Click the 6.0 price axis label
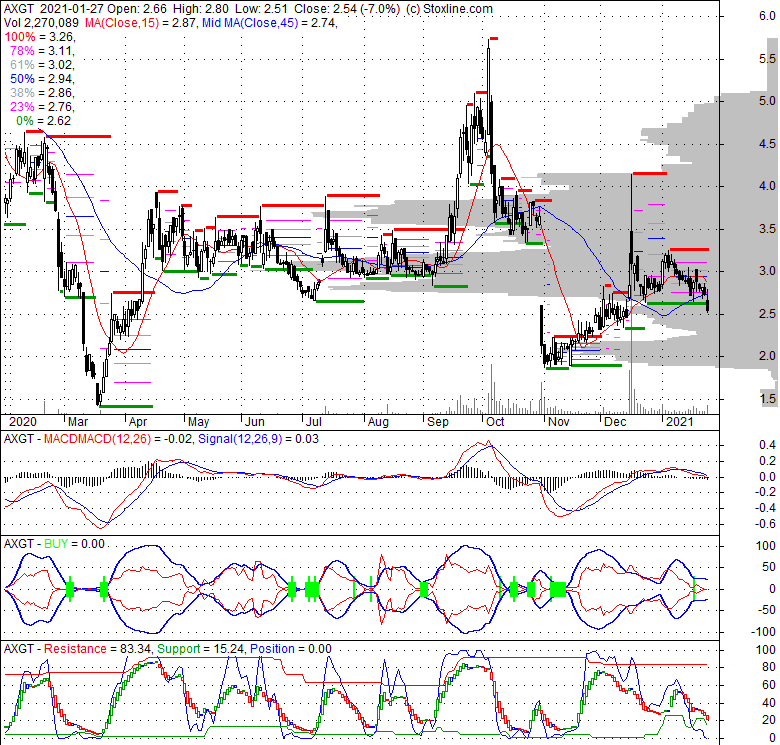The height and width of the screenshot is (745, 780). point(767,16)
